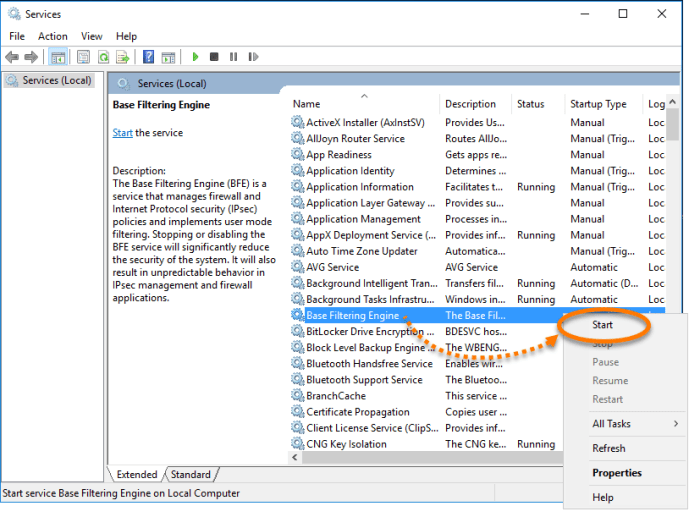Expand All Tasks submenu
This screenshot has height=517, width=700.
(x=625, y=424)
